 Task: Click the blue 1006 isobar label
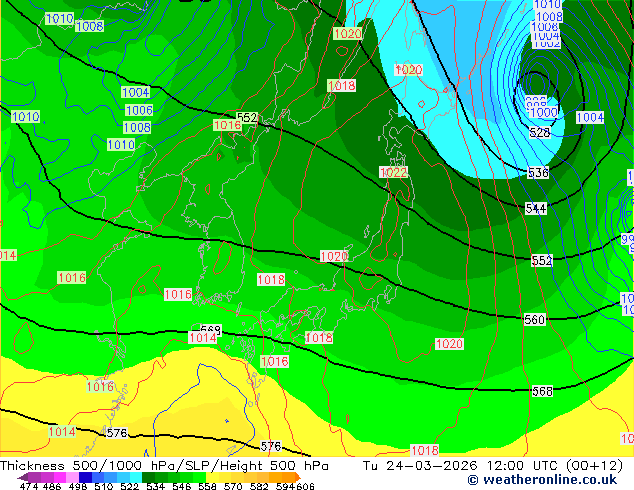pos(139,110)
